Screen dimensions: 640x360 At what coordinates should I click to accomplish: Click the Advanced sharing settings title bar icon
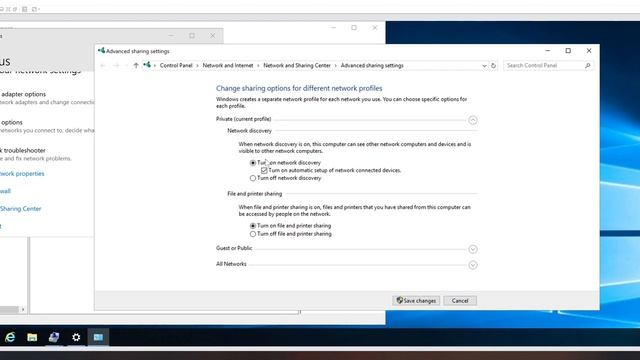pos(101,51)
